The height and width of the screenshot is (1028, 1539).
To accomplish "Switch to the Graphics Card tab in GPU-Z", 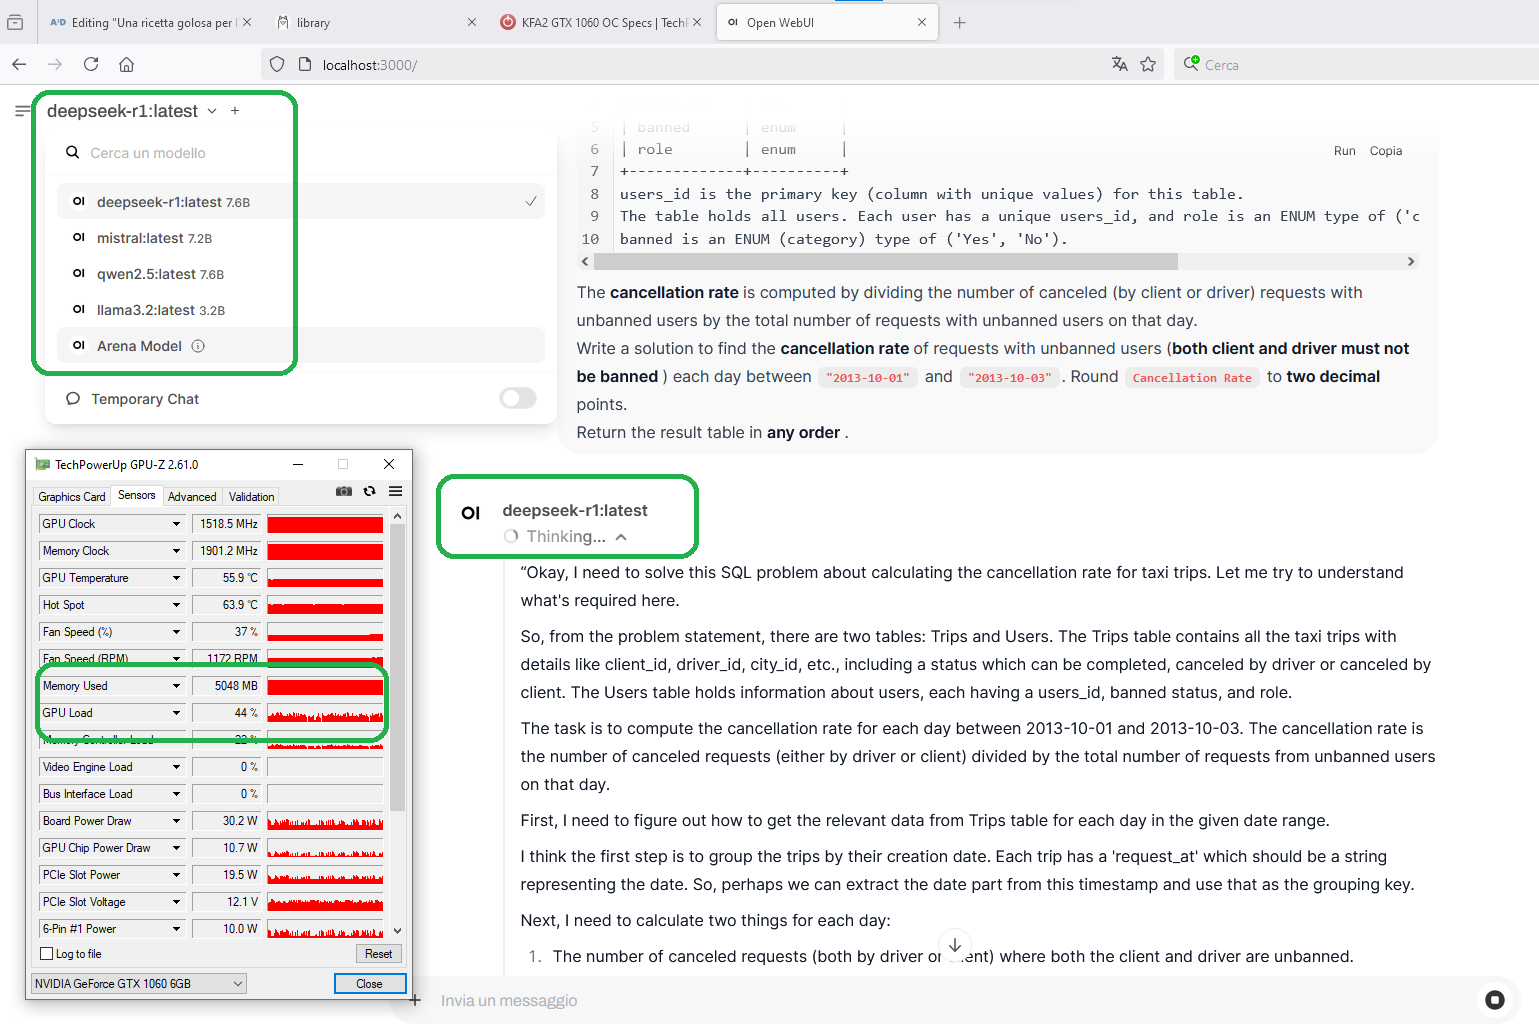I will tap(72, 497).
